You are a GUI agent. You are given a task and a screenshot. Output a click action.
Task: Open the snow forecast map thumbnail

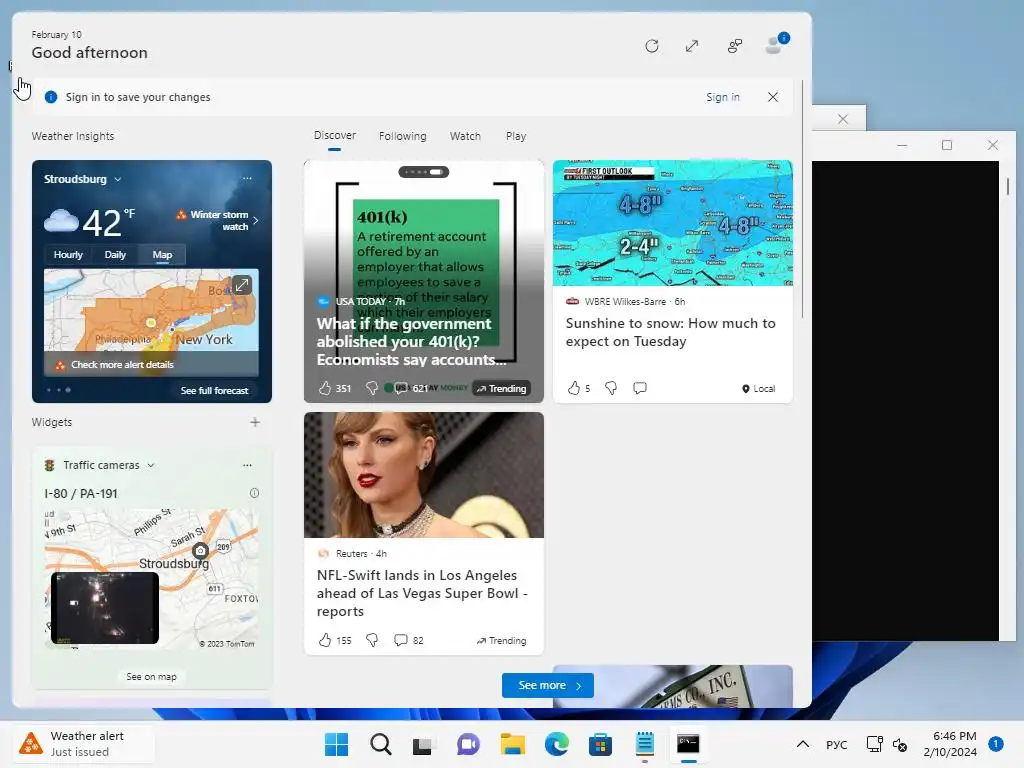(x=673, y=223)
